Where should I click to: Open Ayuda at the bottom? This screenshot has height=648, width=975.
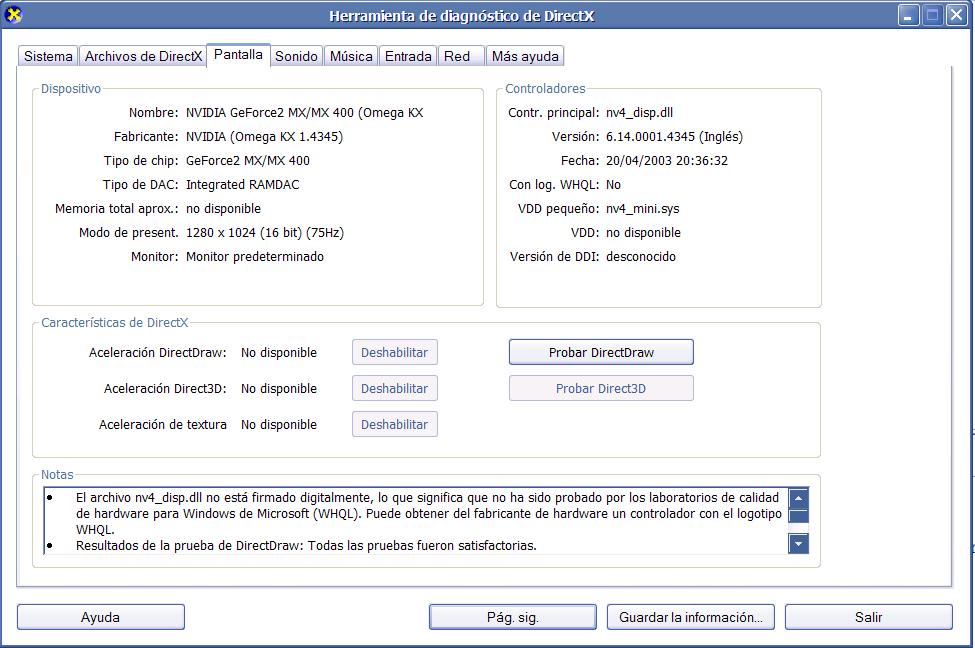click(x=101, y=618)
